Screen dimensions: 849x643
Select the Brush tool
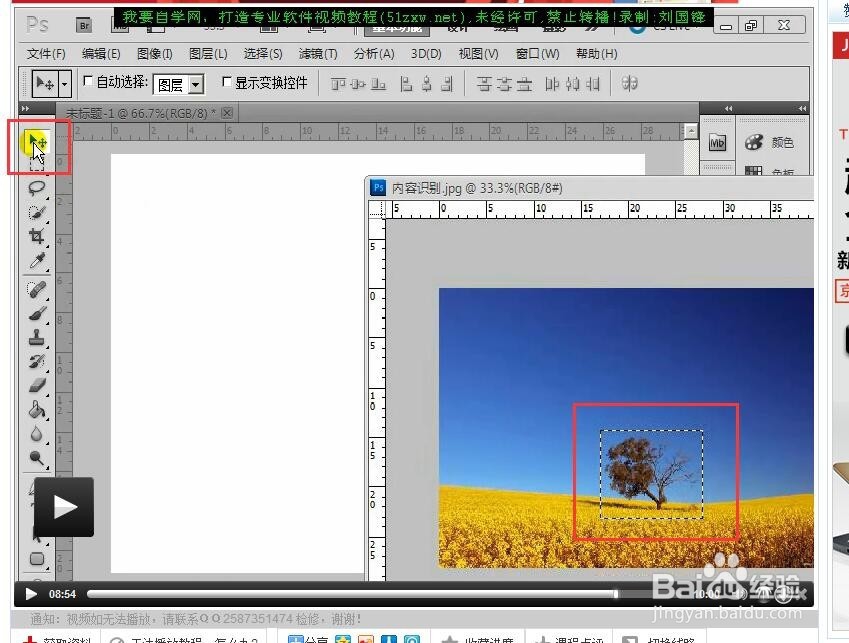[x=36, y=314]
